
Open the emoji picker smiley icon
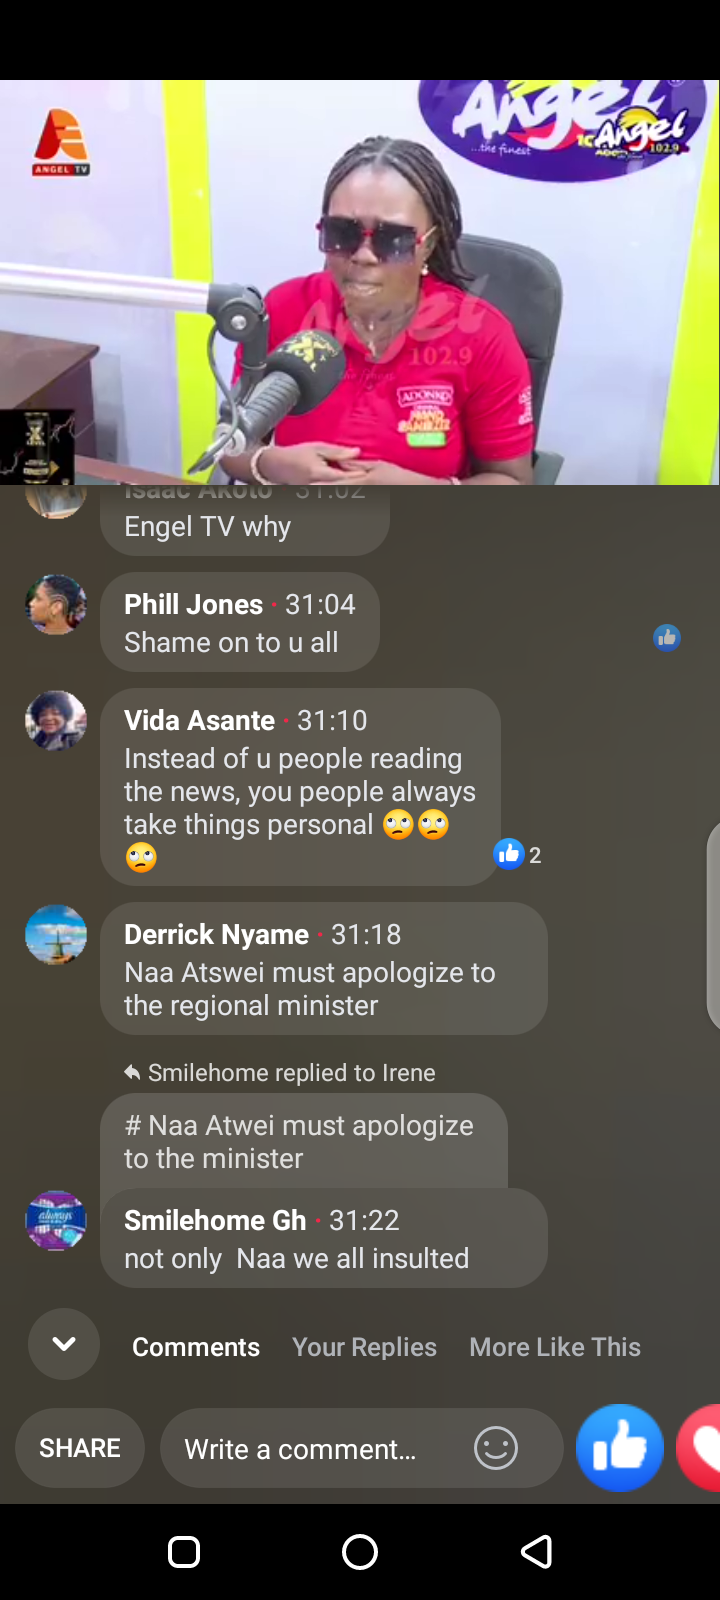click(x=496, y=1448)
